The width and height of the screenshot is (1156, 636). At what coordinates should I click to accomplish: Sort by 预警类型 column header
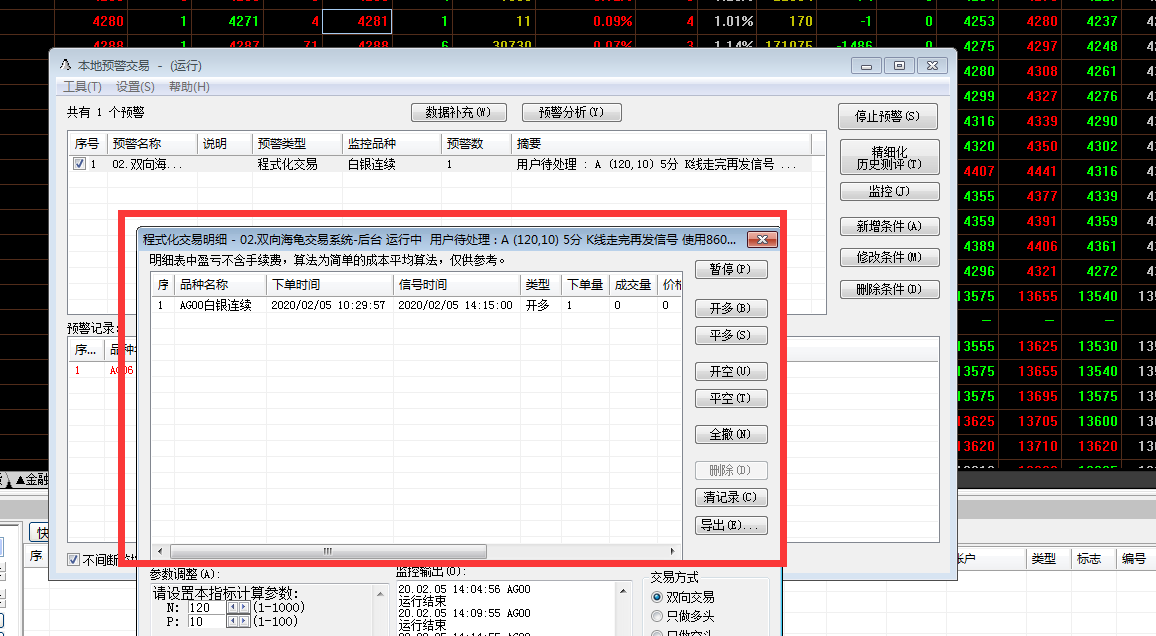(297, 144)
